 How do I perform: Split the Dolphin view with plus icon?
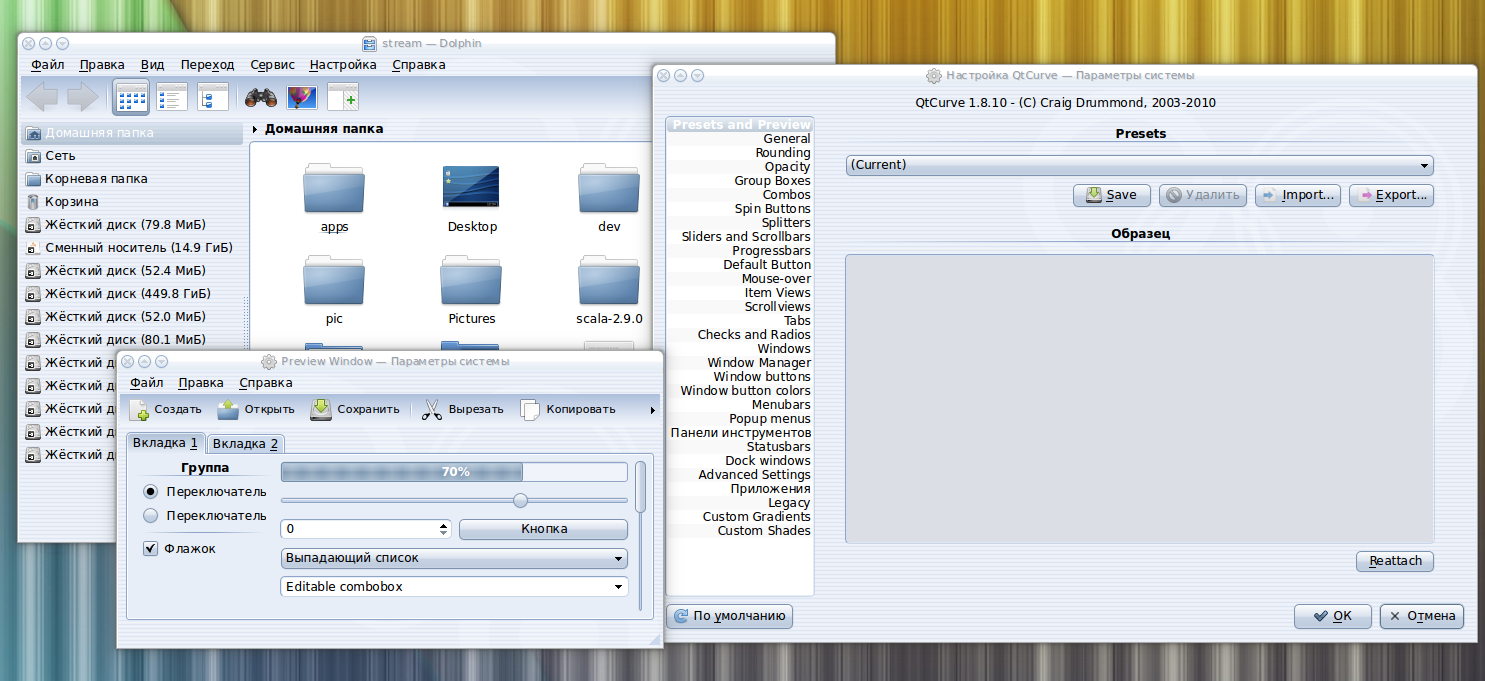click(x=343, y=97)
